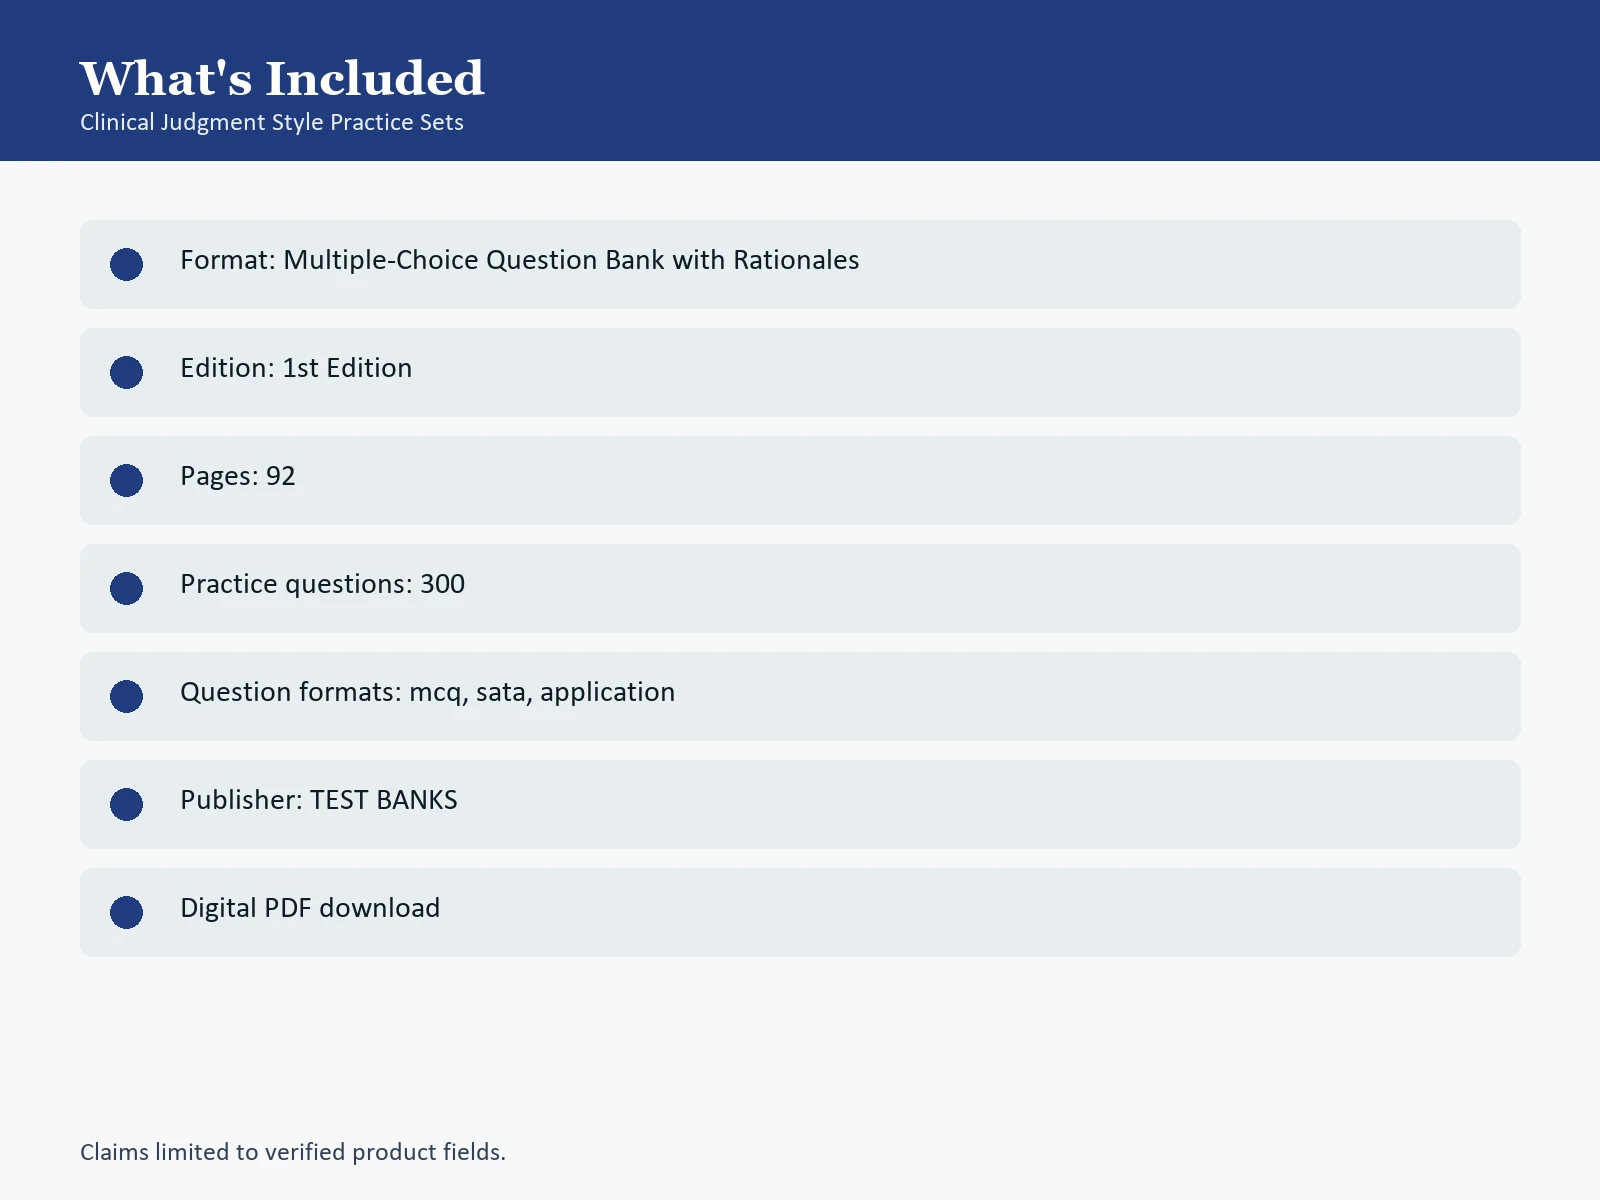Click the Publisher: TEST BANKS text
This screenshot has height=1200, width=1600.
click(319, 800)
